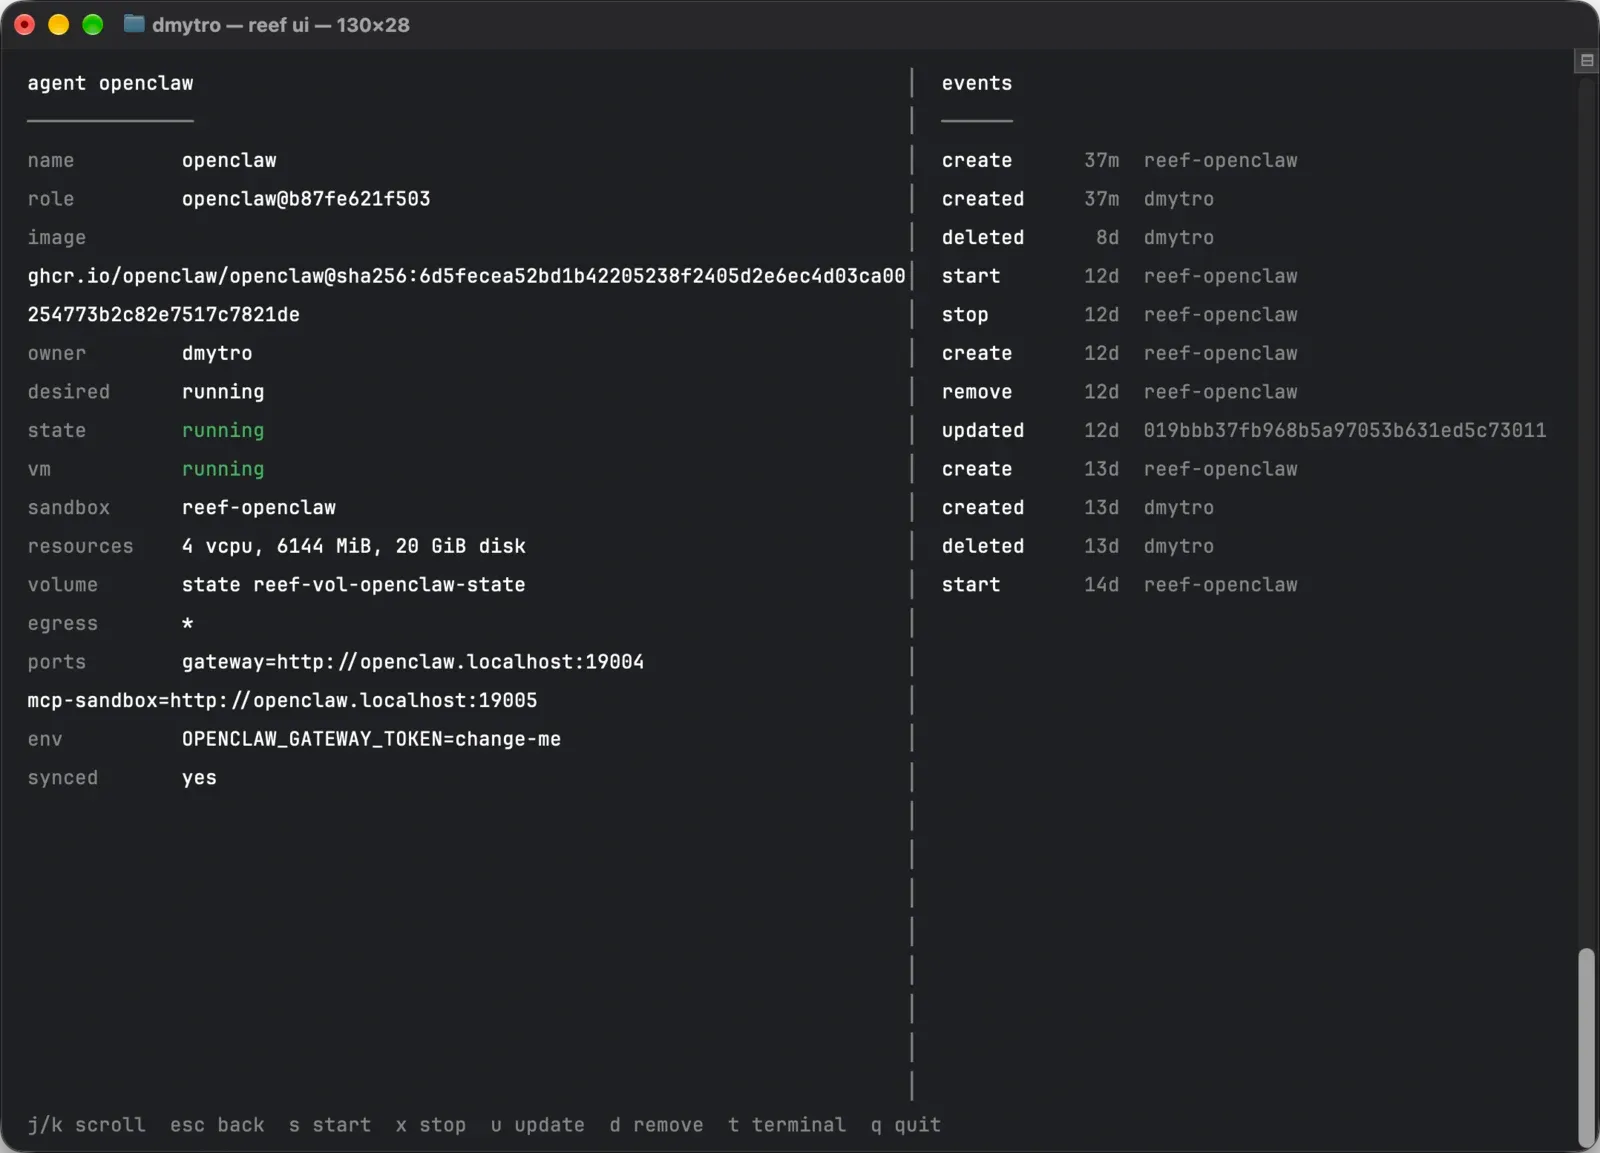Click 'OPENCLAW_GATEWAY_TOKEN=change-me' env value
The width and height of the screenshot is (1600, 1153).
pyautogui.click(x=372, y=739)
